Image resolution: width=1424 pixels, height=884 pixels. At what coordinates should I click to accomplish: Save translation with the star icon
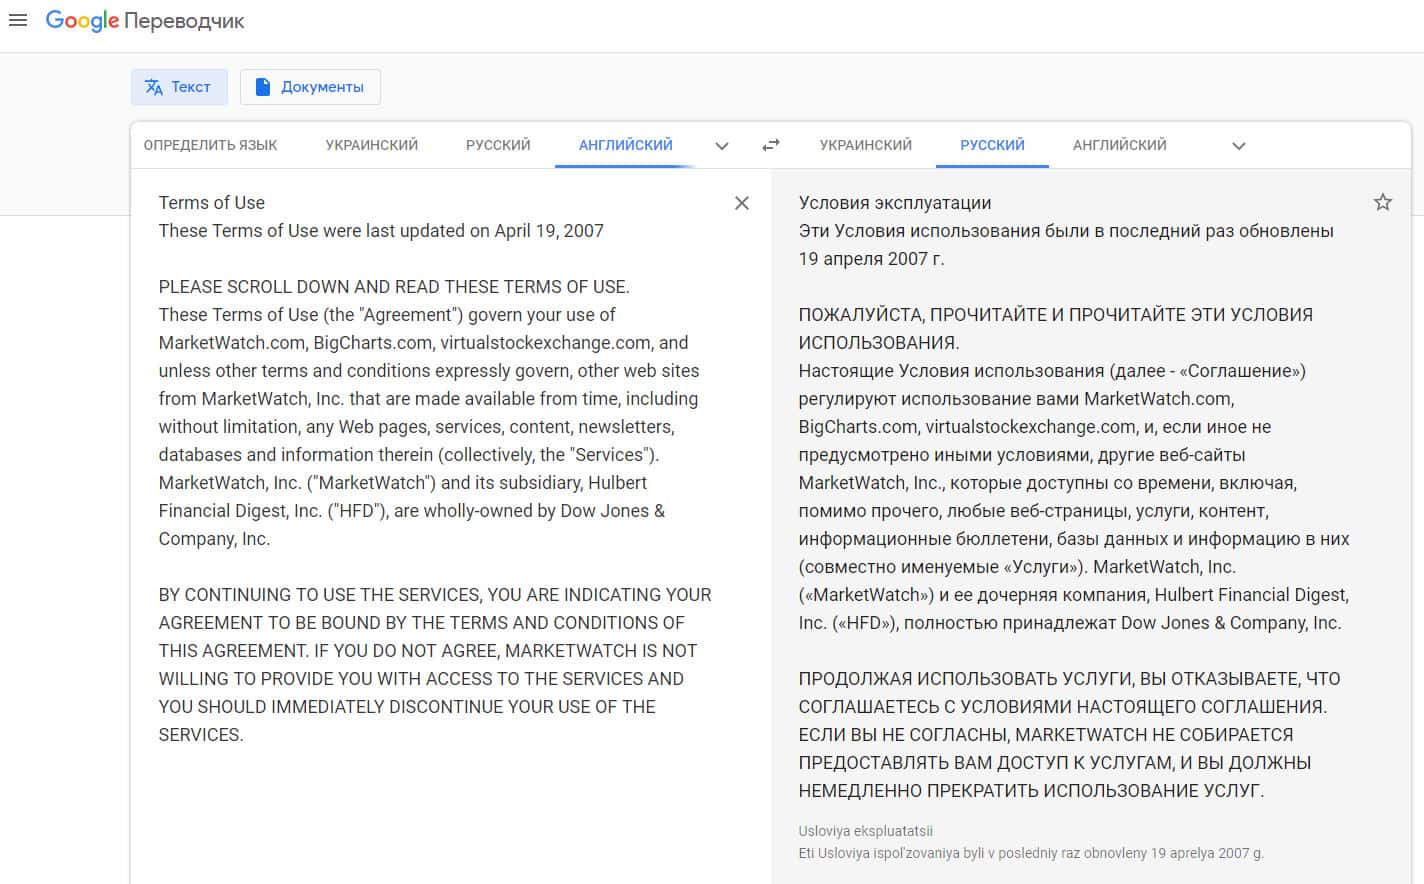pos(1383,202)
